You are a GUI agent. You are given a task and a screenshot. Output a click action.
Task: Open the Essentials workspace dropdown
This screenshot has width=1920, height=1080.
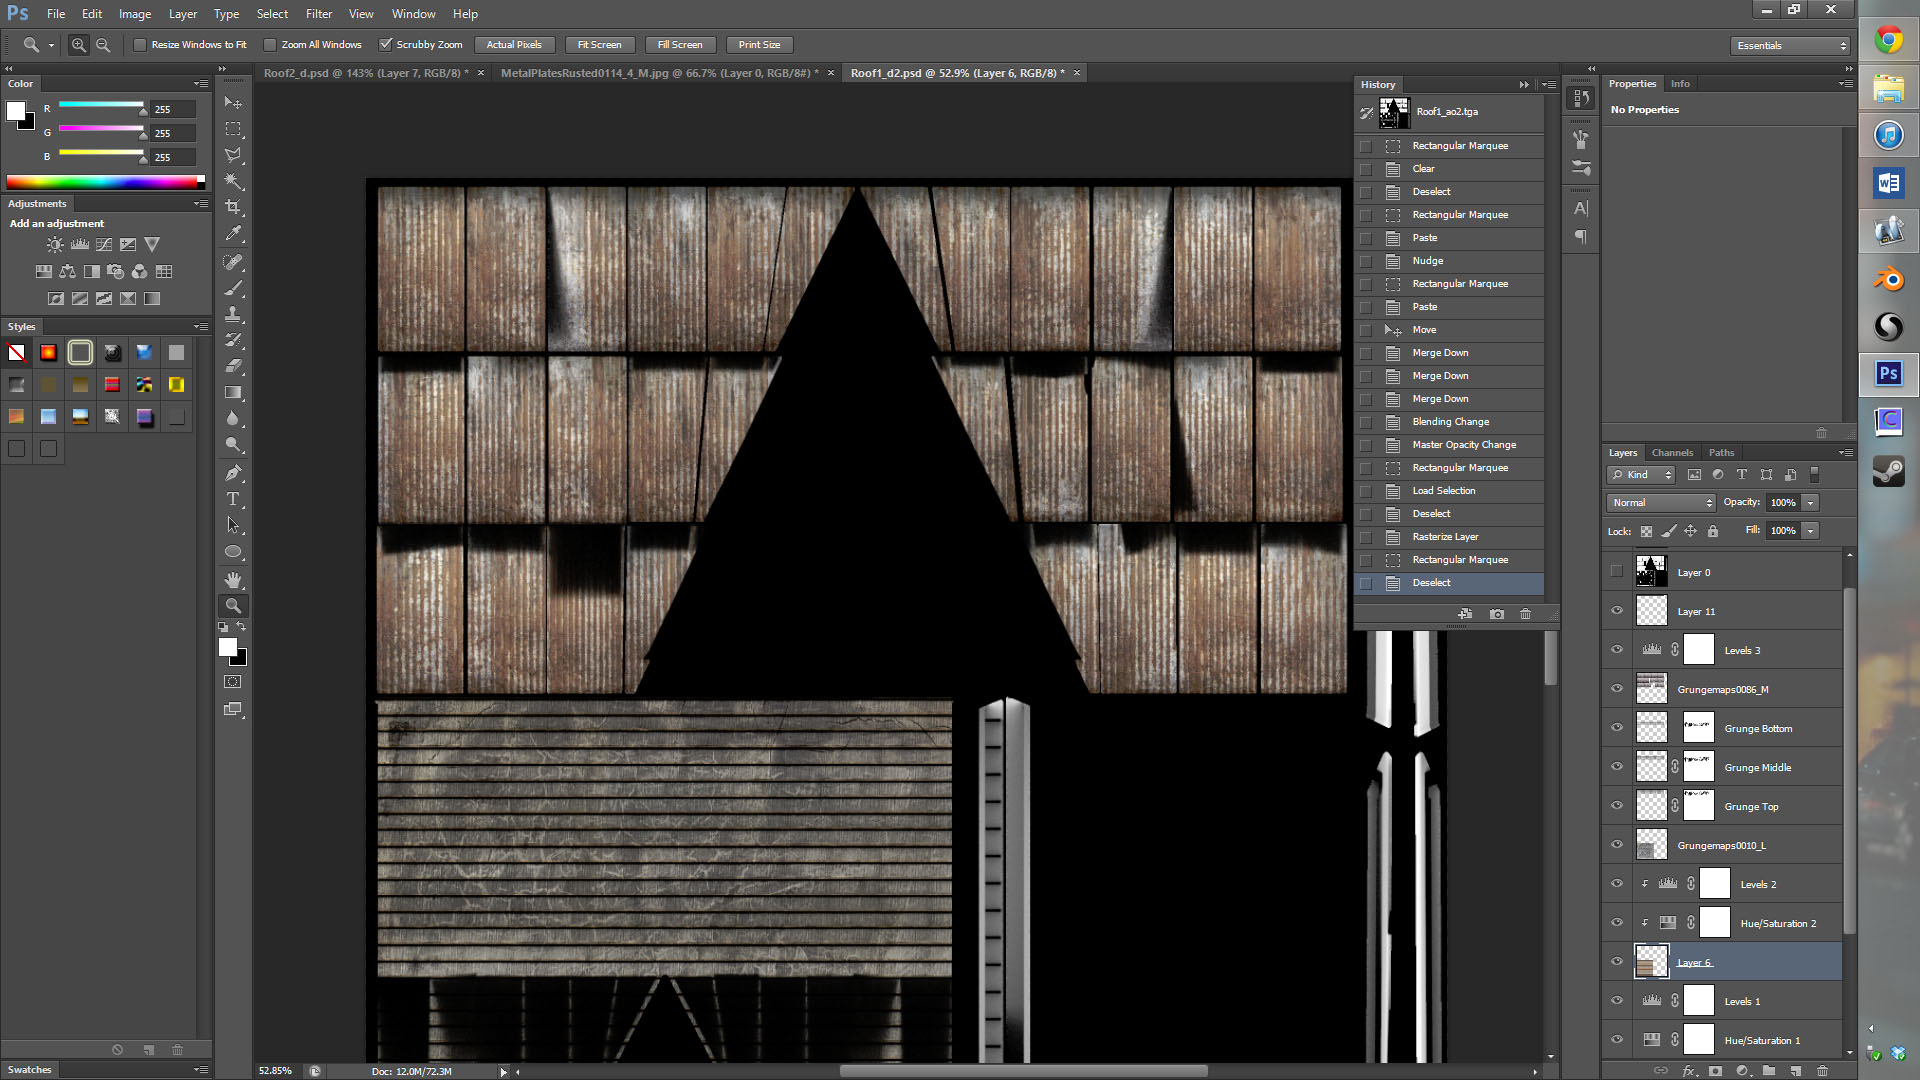pos(1790,46)
